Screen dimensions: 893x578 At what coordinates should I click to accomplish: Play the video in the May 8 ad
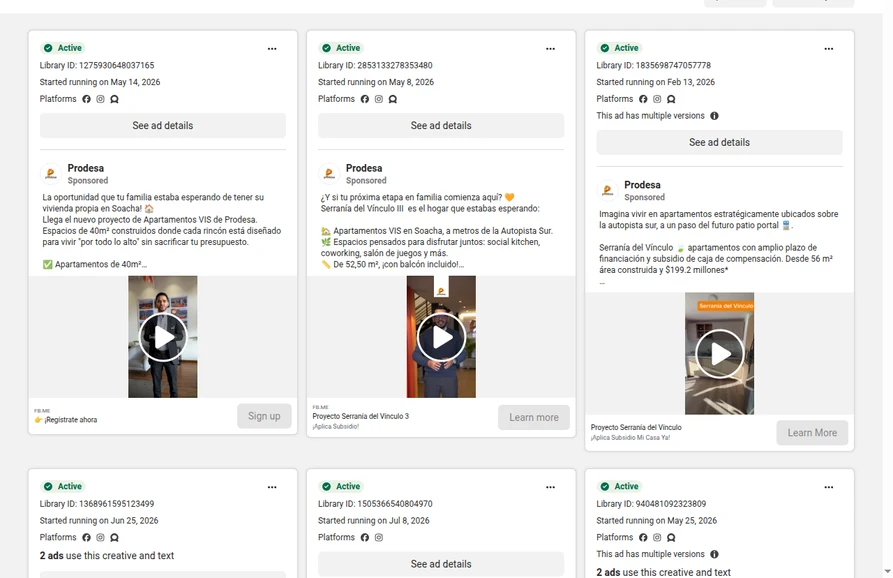pos(441,337)
